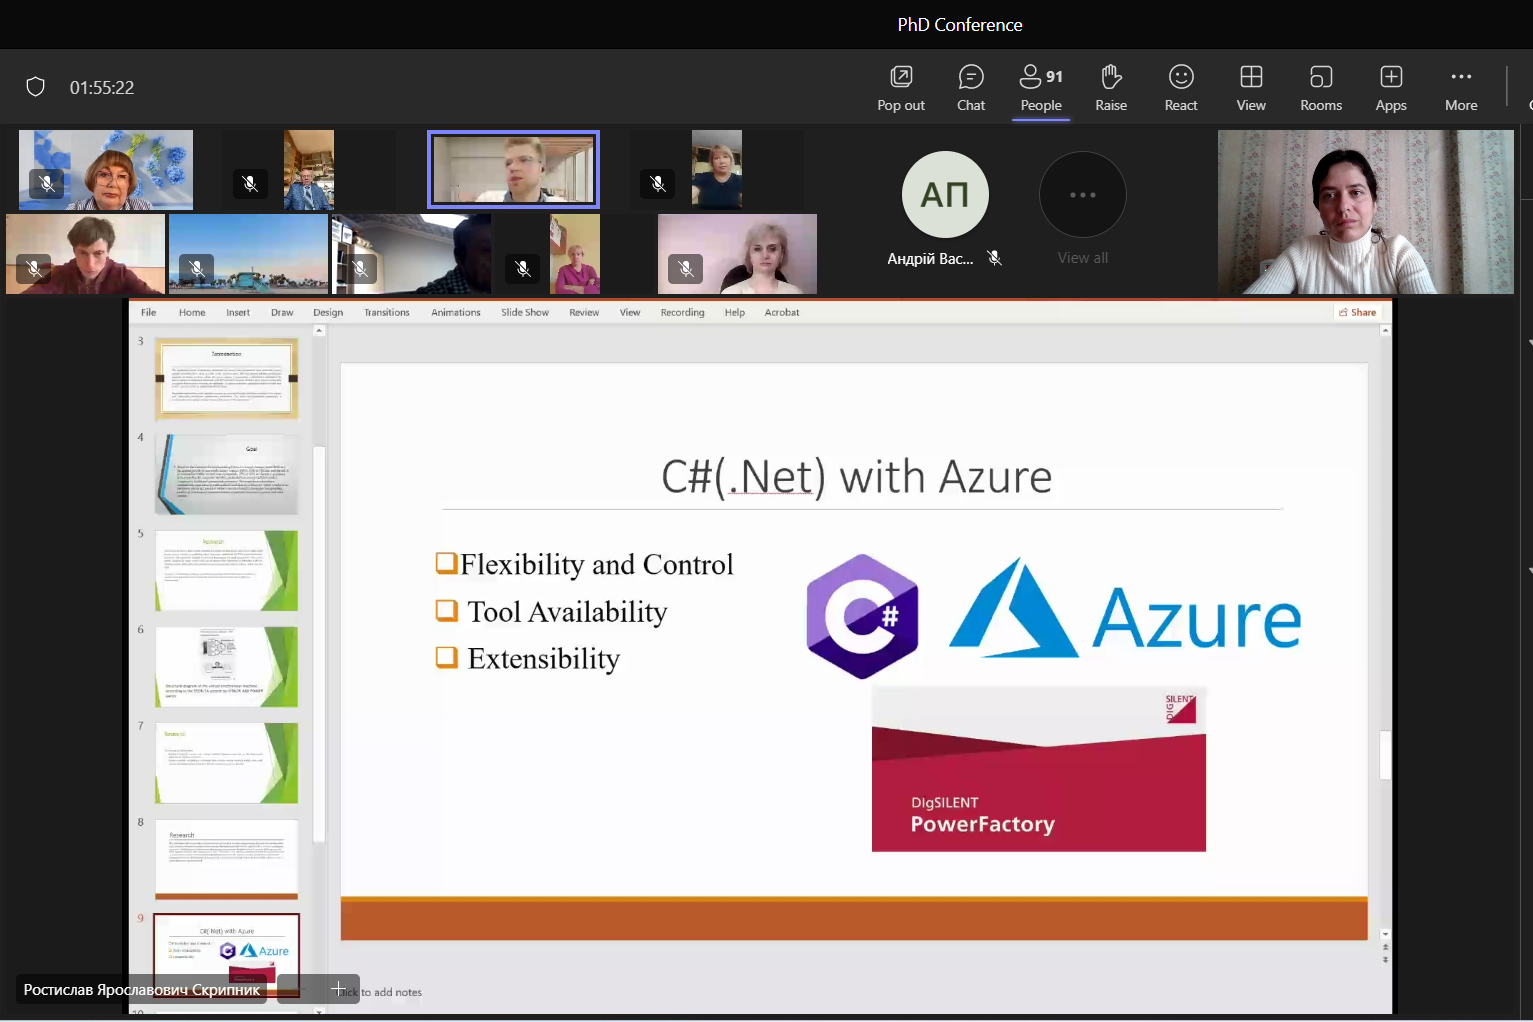
Task: Click the Flexibility and Control checkbox bullet
Action: (446, 563)
